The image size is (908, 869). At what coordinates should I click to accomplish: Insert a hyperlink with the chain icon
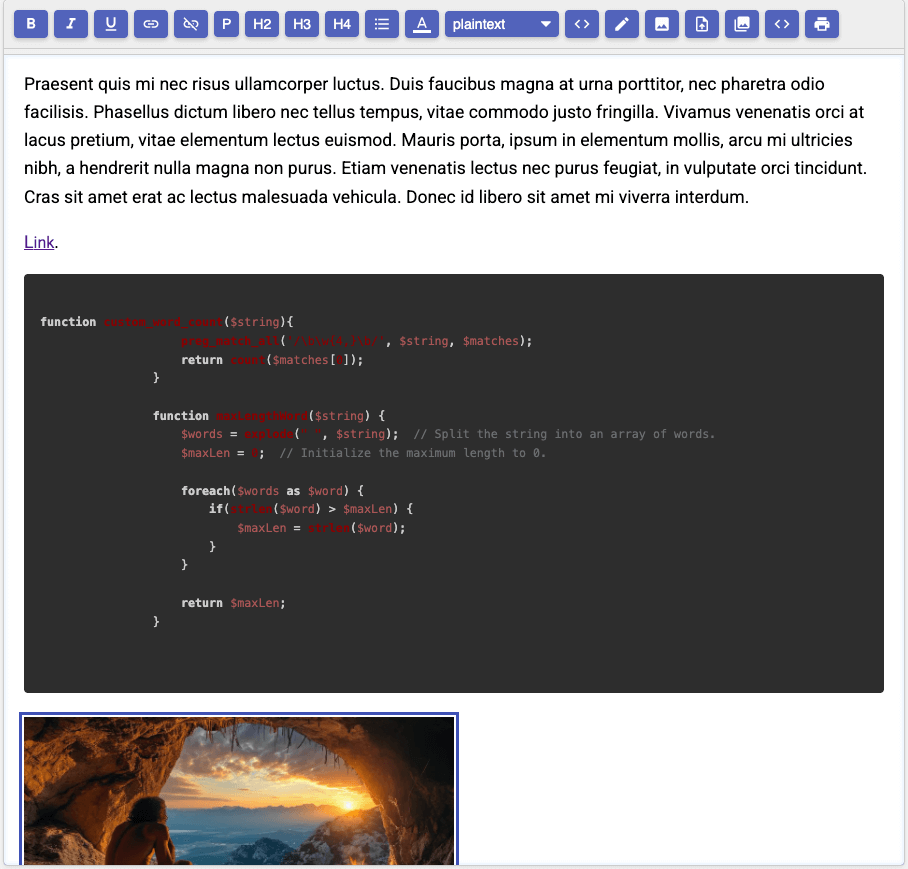pyautogui.click(x=151, y=24)
